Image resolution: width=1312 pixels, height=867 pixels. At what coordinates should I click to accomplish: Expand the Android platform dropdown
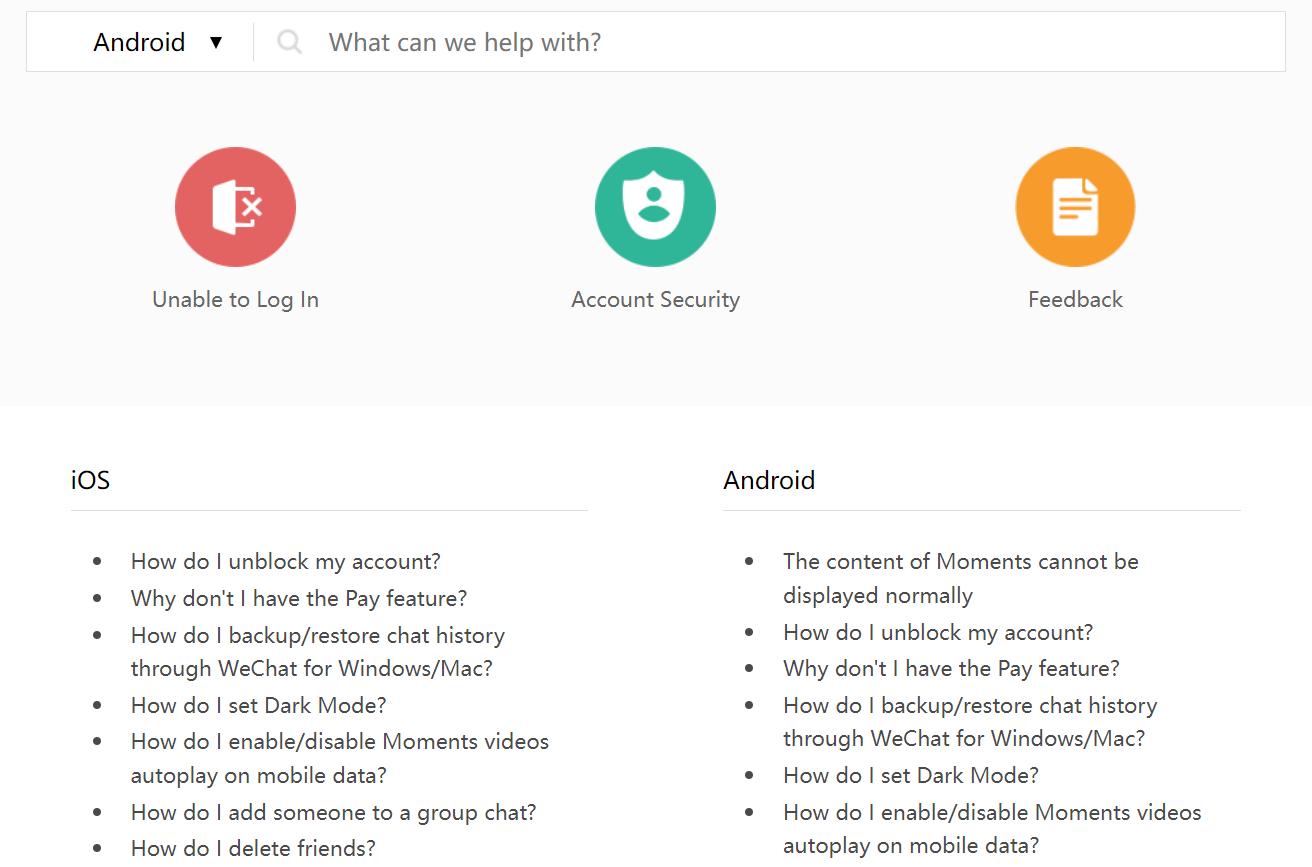click(x=140, y=42)
